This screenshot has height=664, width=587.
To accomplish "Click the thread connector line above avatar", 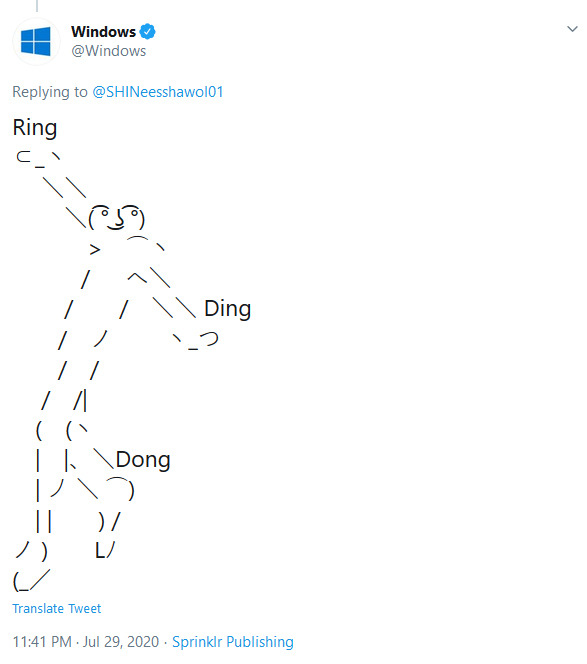I will [37, 6].
